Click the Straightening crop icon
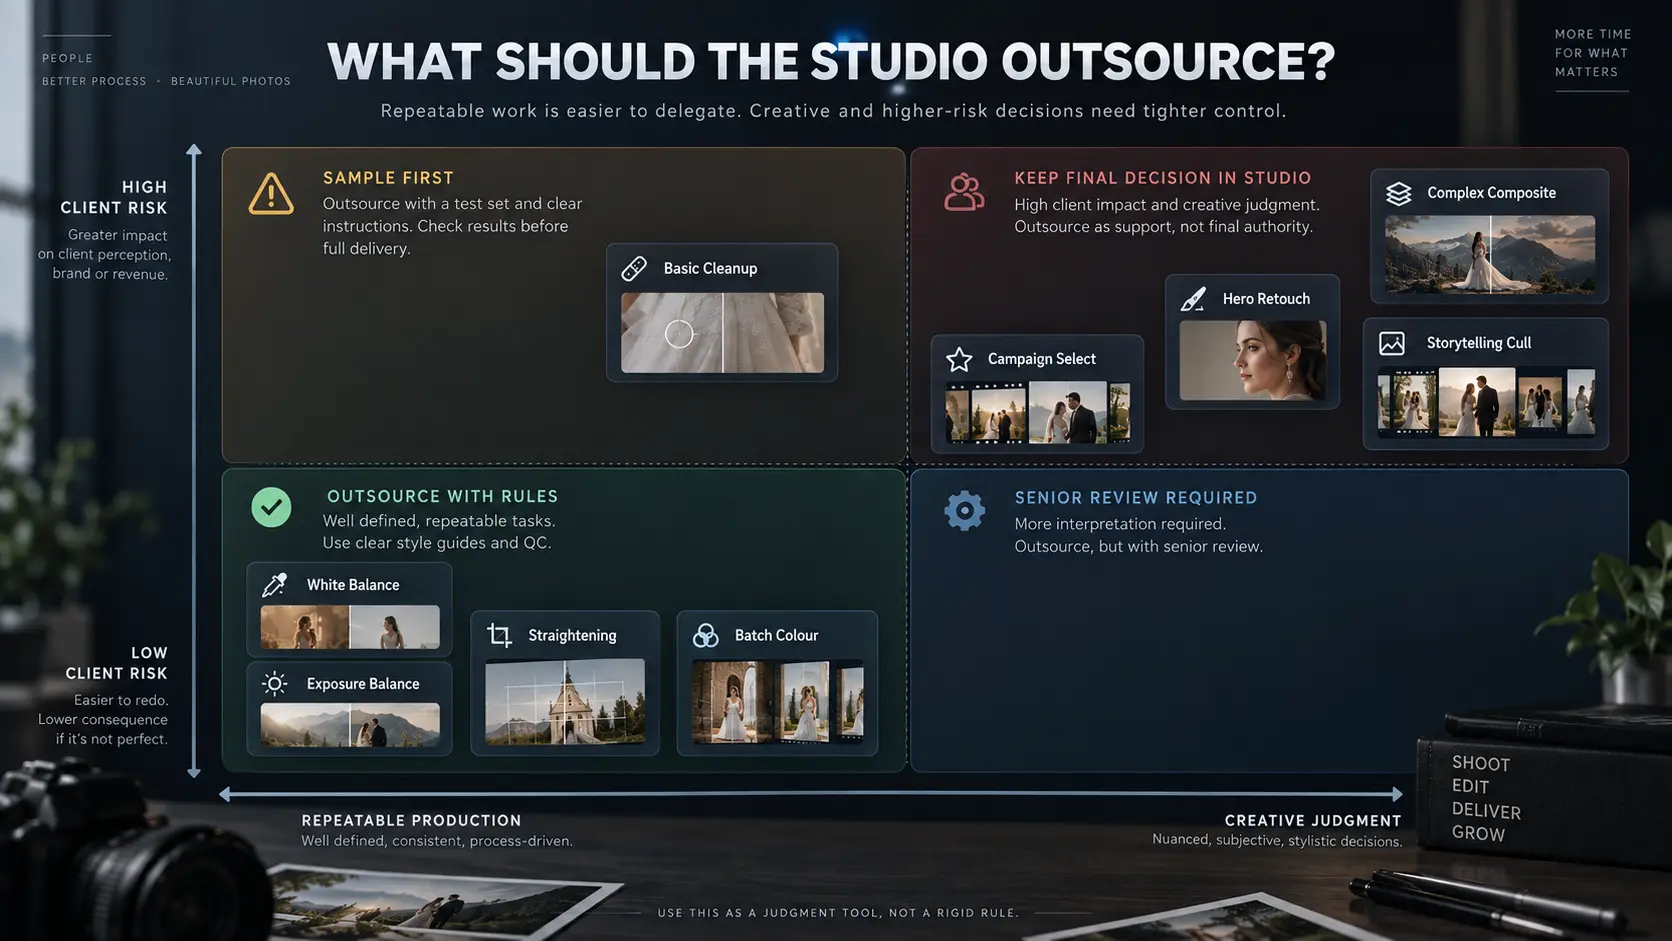This screenshot has height=941, width=1672. click(499, 635)
